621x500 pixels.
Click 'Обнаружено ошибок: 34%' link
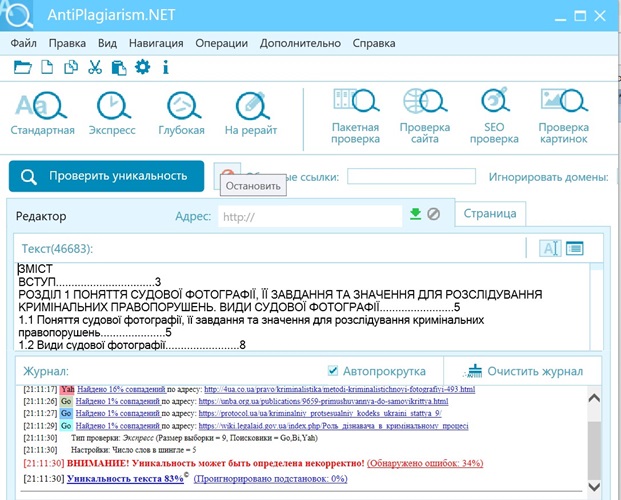click(425, 463)
